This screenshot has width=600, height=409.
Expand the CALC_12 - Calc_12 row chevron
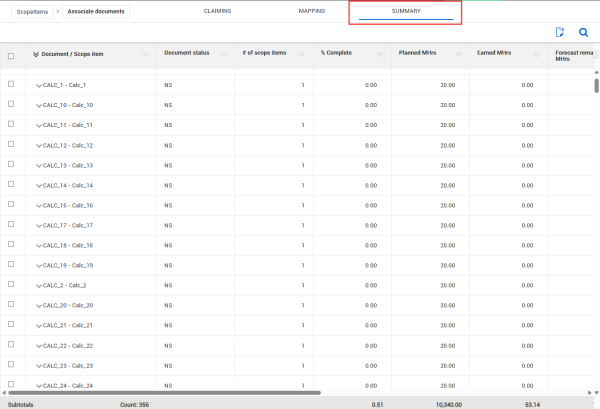coord(39,146)
